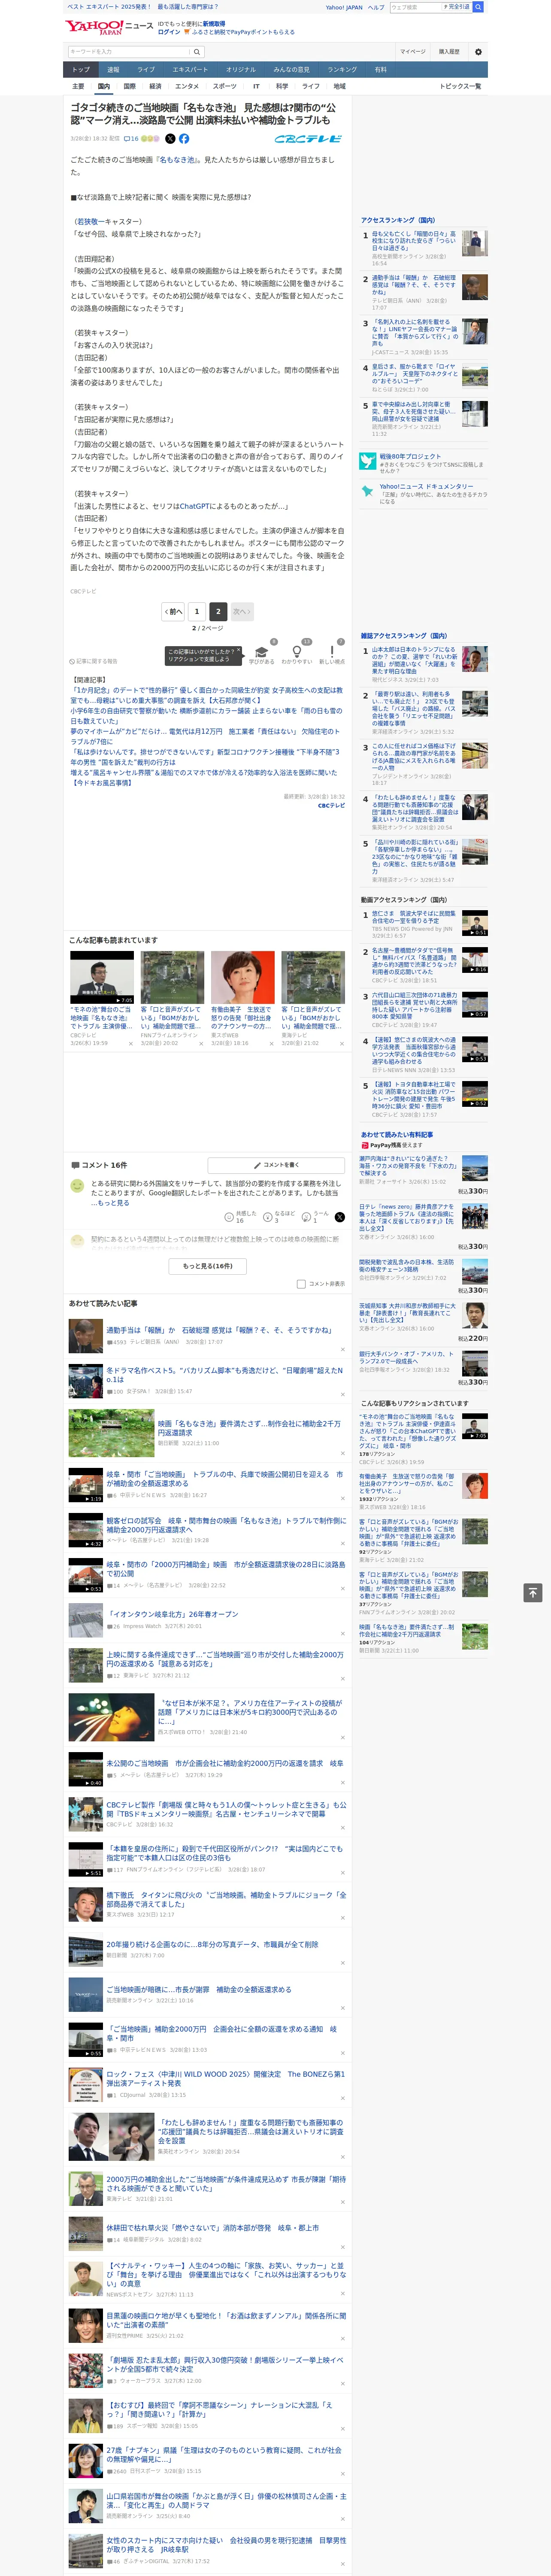
Task: Click the コメントを書く button
Action: [x=277, y=1165]
